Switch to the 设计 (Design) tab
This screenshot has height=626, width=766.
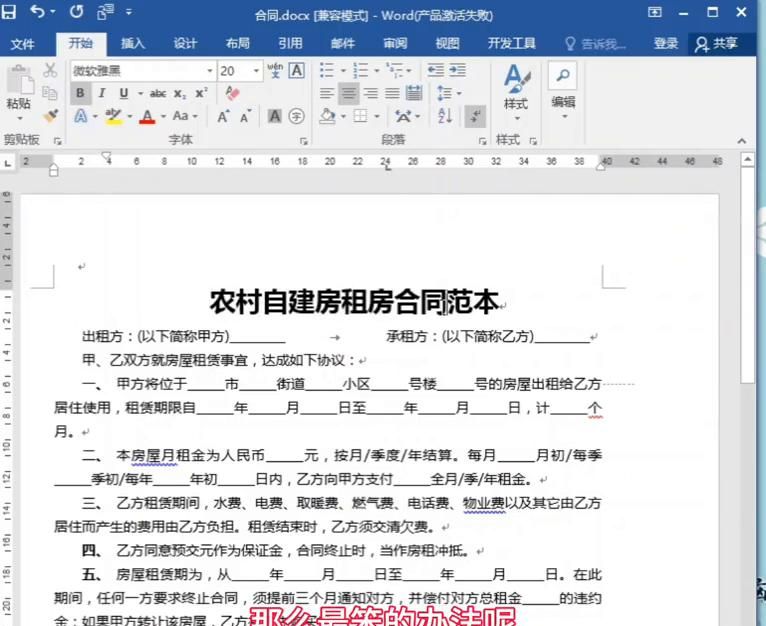click(x=185, y=43)
